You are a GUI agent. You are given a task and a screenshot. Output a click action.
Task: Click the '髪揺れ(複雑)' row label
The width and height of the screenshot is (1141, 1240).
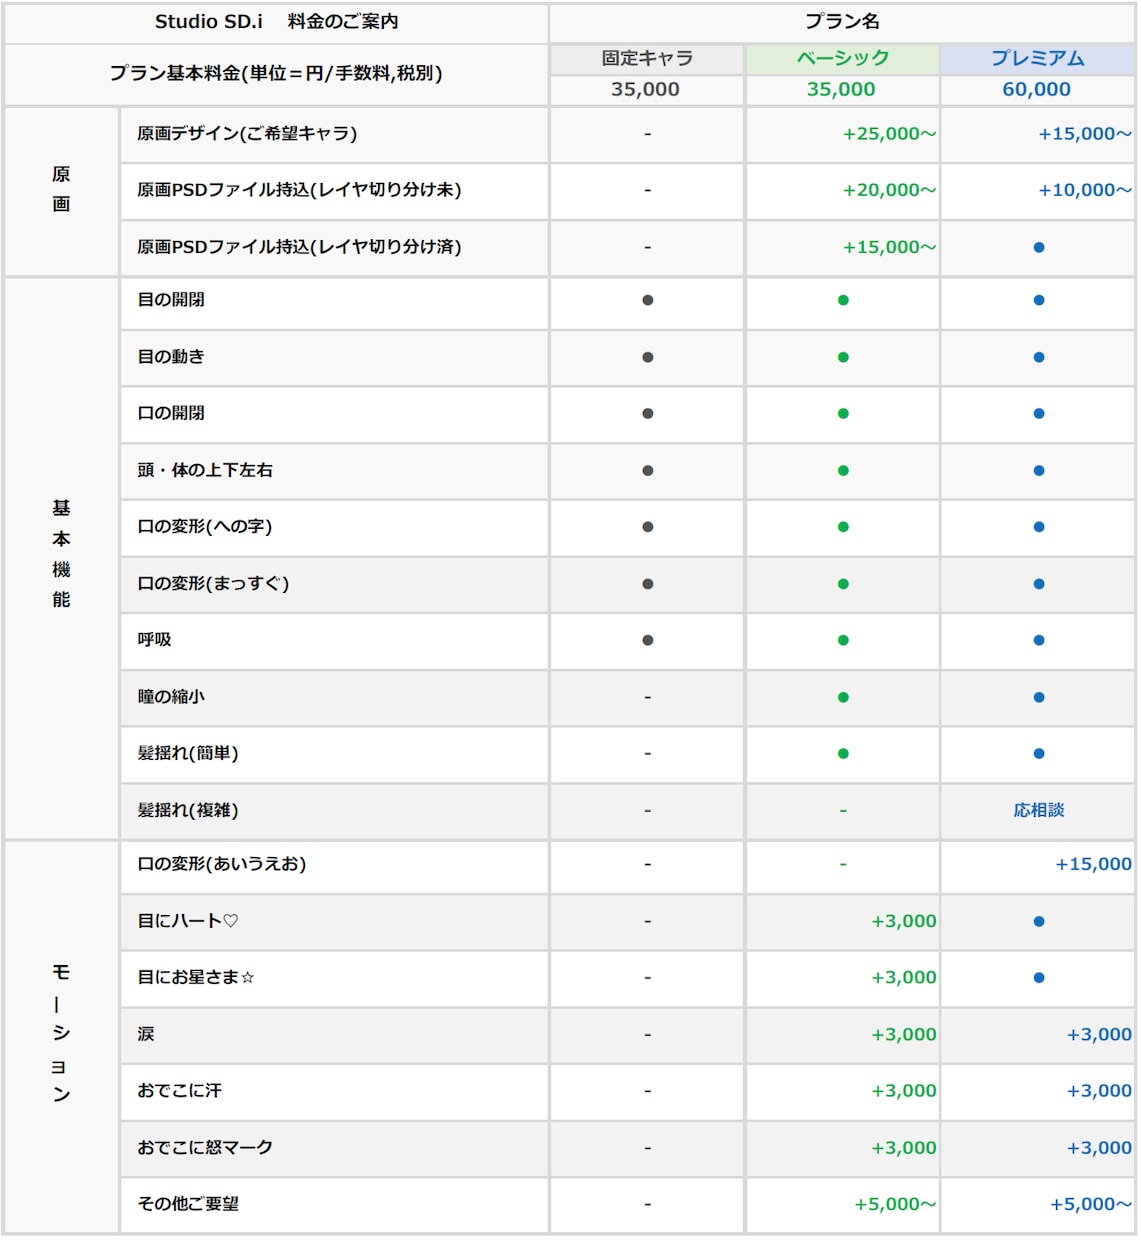coord(188,810)
